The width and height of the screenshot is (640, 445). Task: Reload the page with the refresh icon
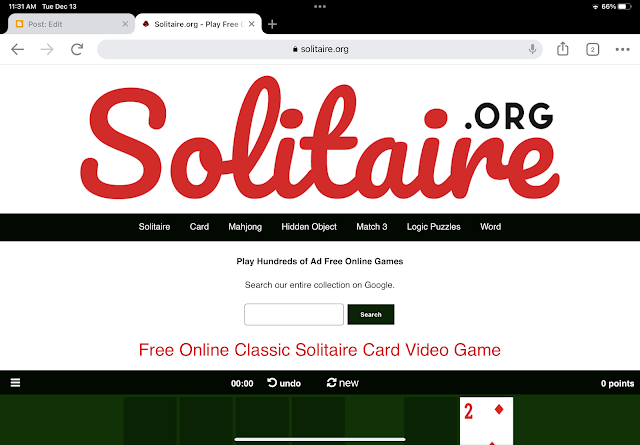tap(77, 49)
